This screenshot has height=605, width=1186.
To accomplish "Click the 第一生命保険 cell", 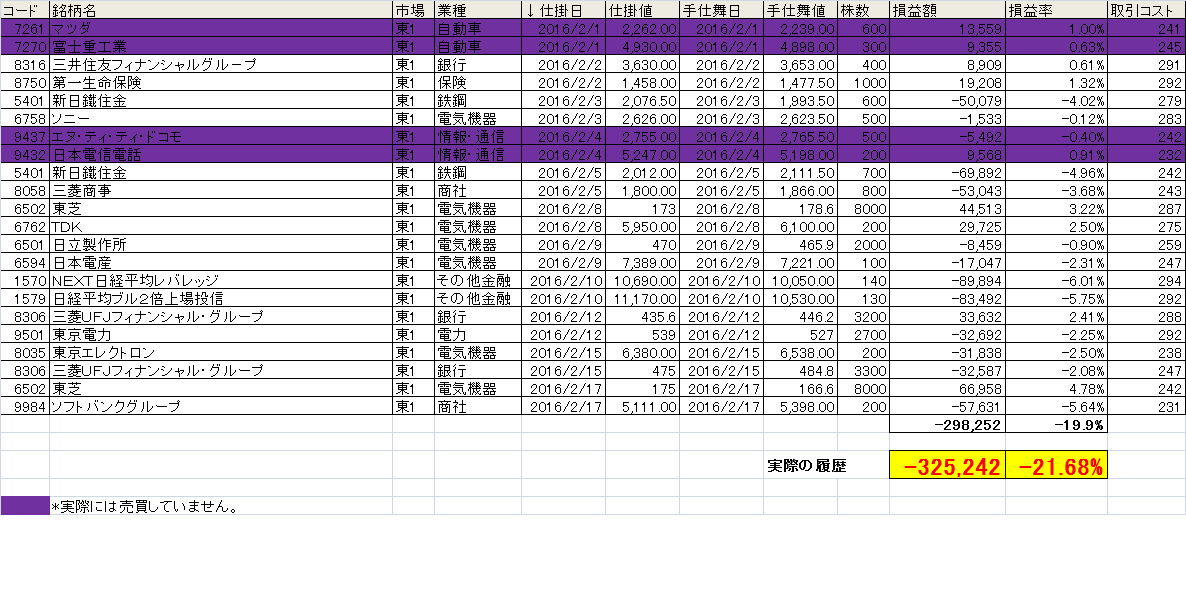I will tap(221, 82).
